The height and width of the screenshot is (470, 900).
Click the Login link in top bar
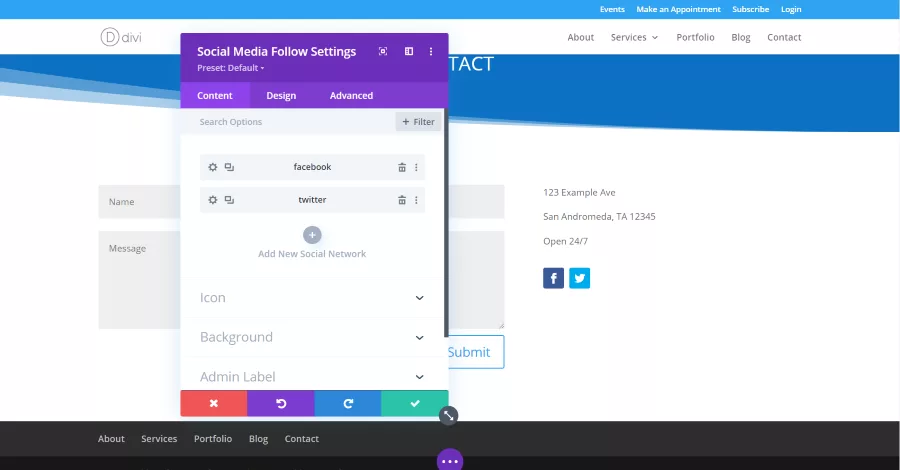(x=791, y=9)
